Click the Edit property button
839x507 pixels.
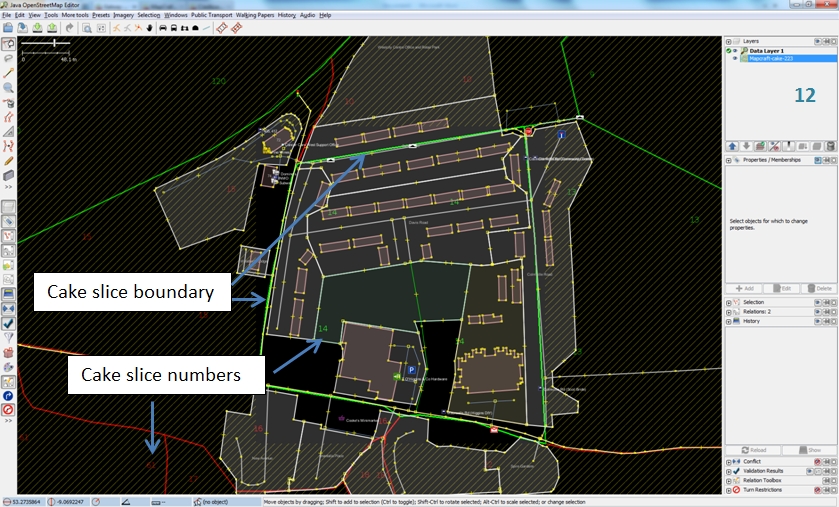click(x=781, y=288)
